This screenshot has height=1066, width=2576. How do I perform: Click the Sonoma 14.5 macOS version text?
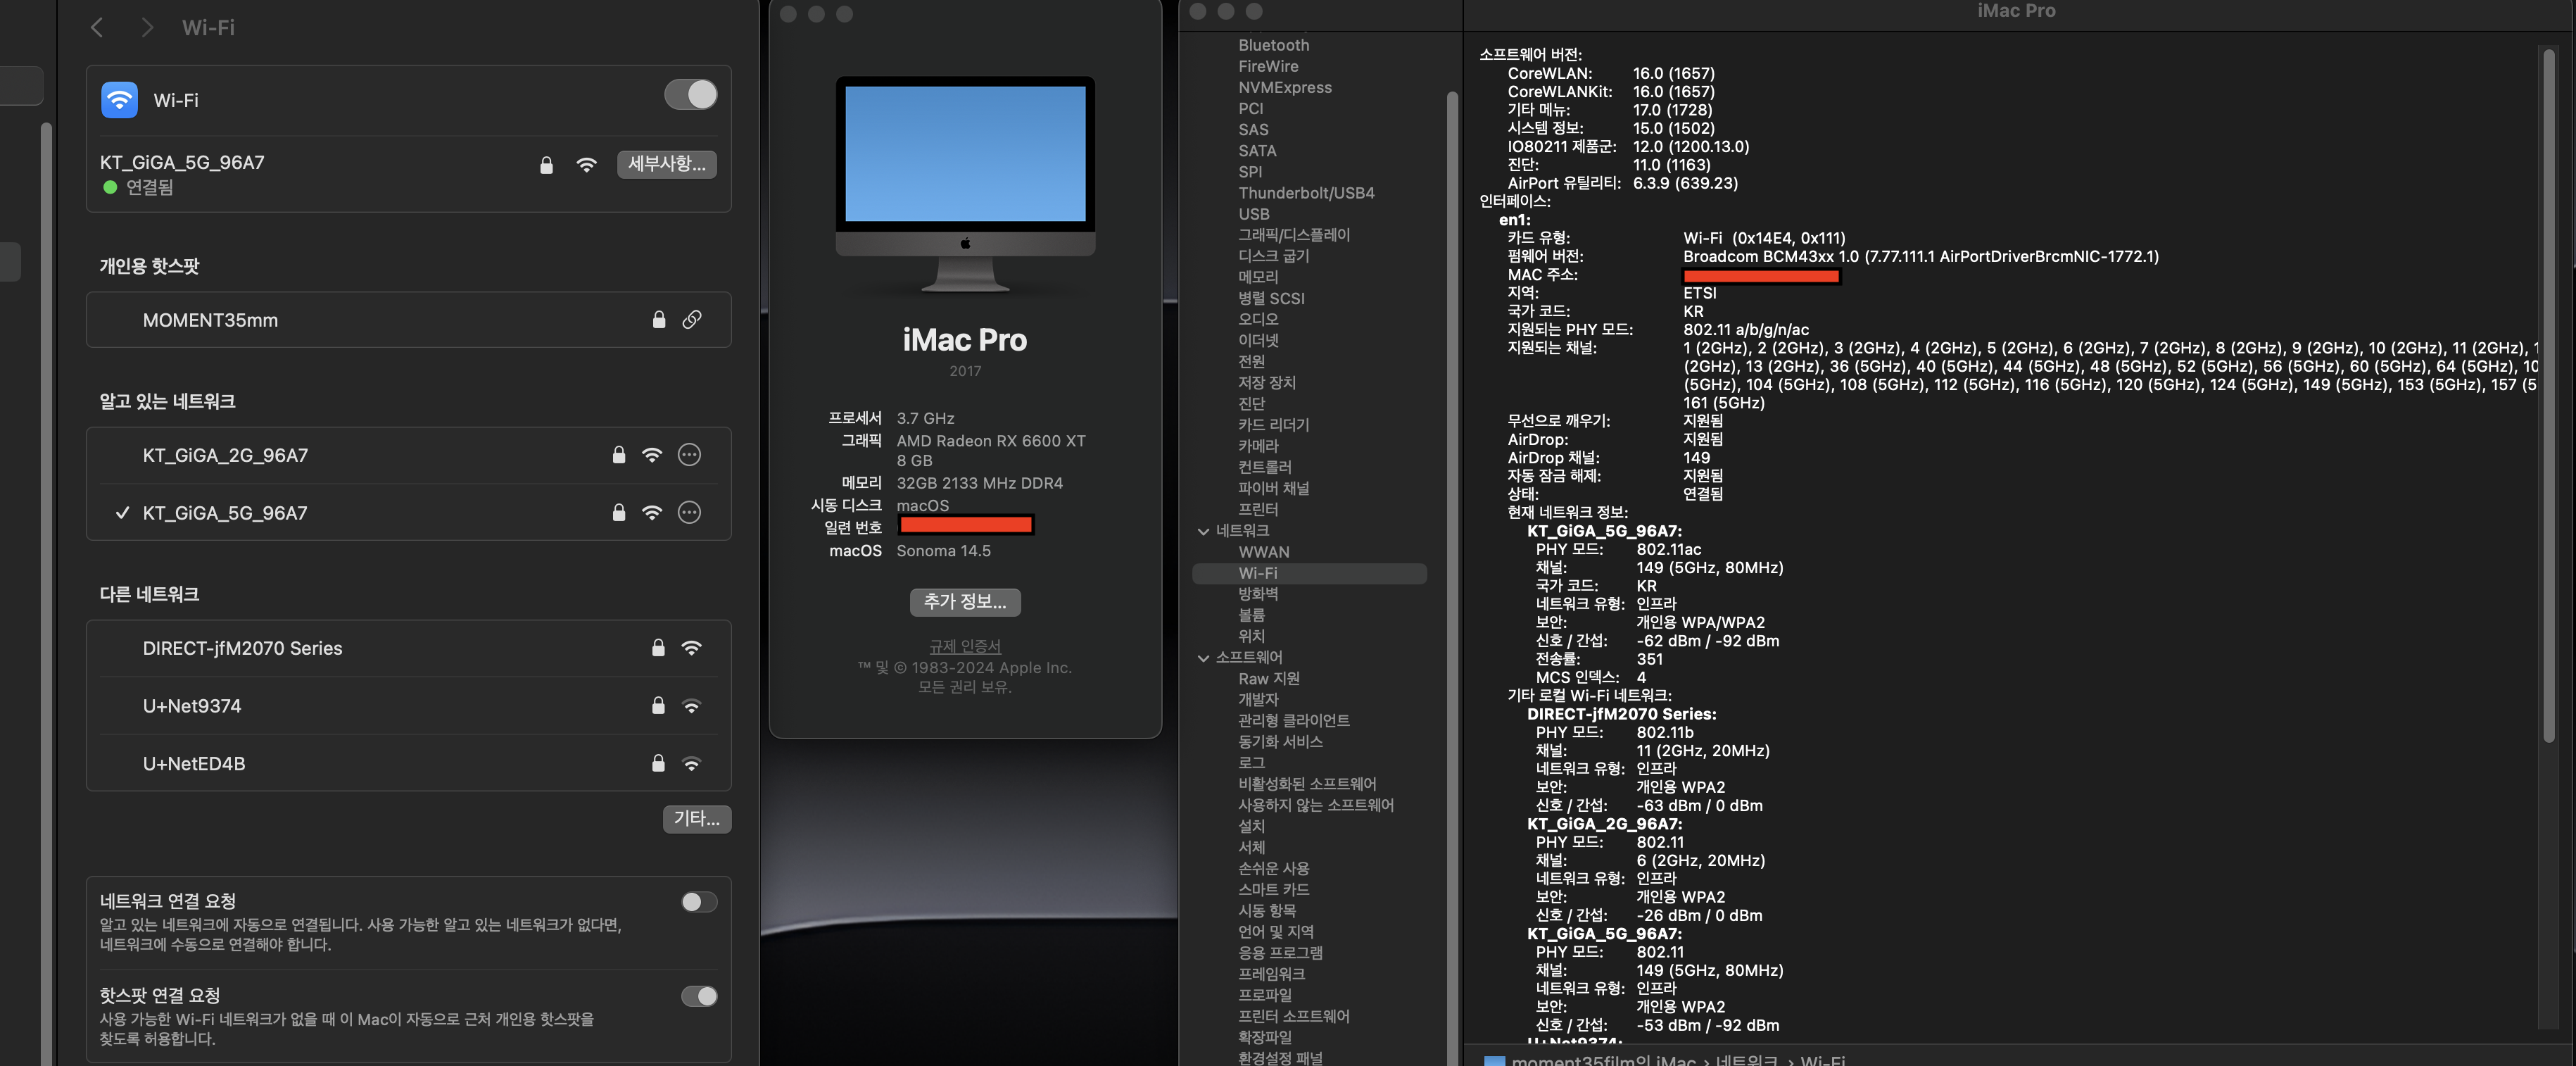943,551
